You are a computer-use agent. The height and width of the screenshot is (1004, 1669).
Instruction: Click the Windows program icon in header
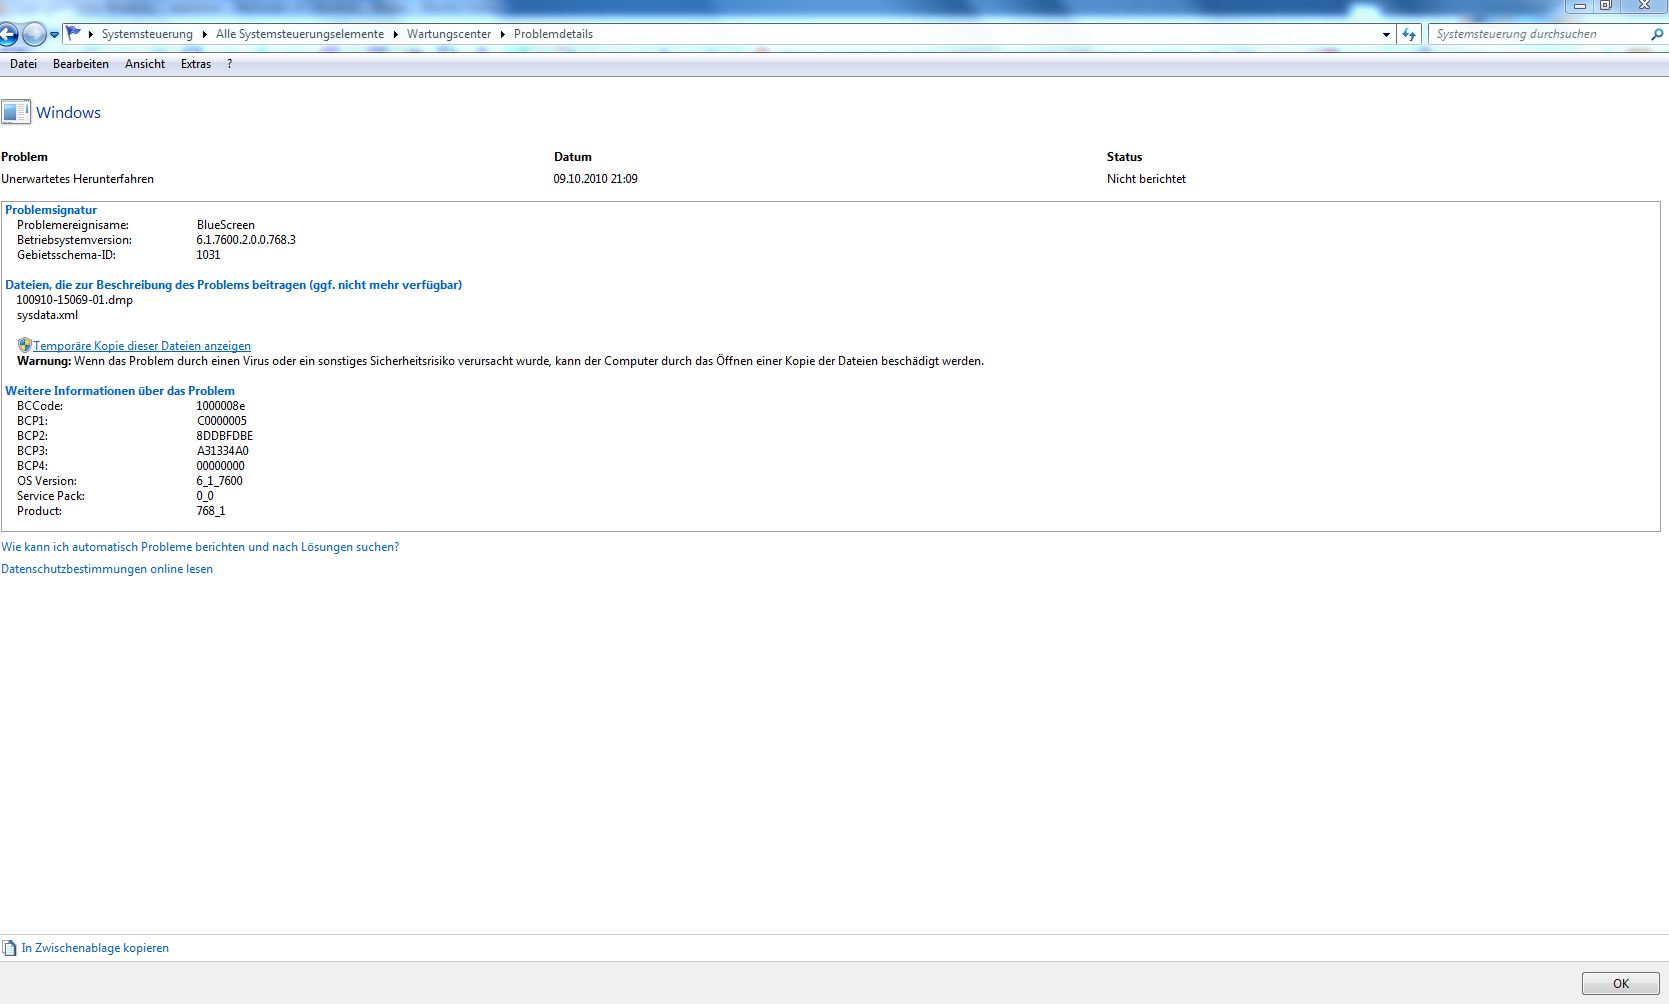pos(16,112)
